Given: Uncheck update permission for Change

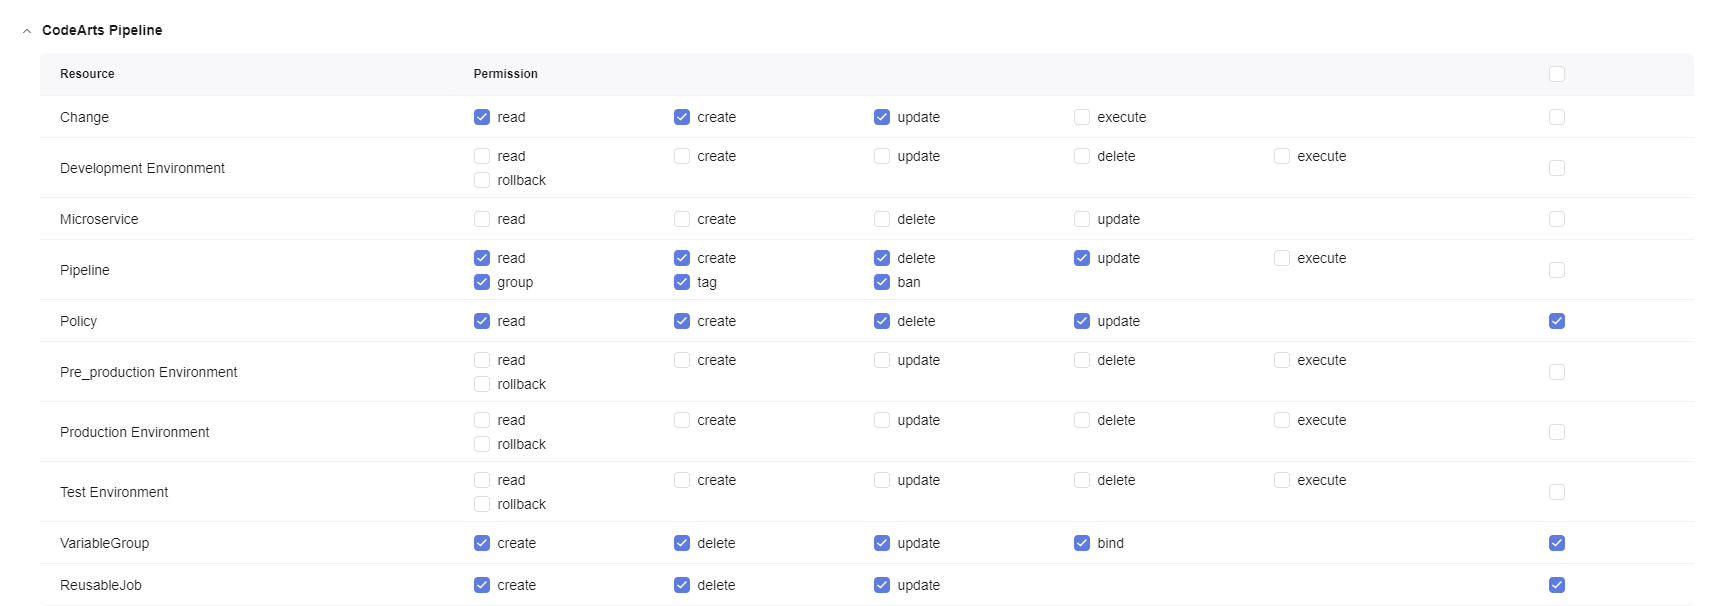Looking at the screenshot, I should tap(882, 117).
